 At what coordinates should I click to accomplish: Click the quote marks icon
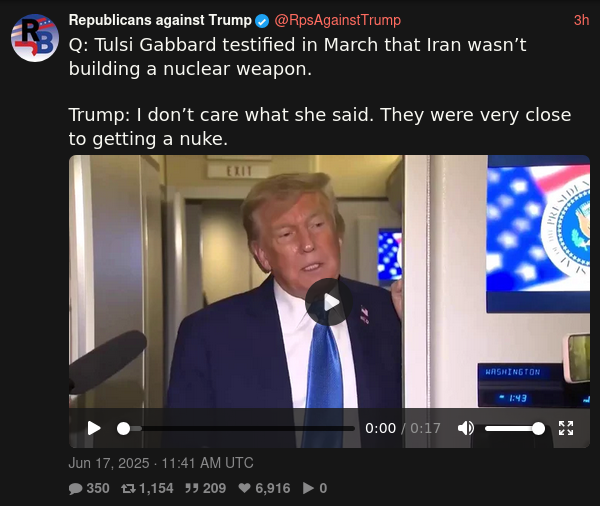point(191,488)
